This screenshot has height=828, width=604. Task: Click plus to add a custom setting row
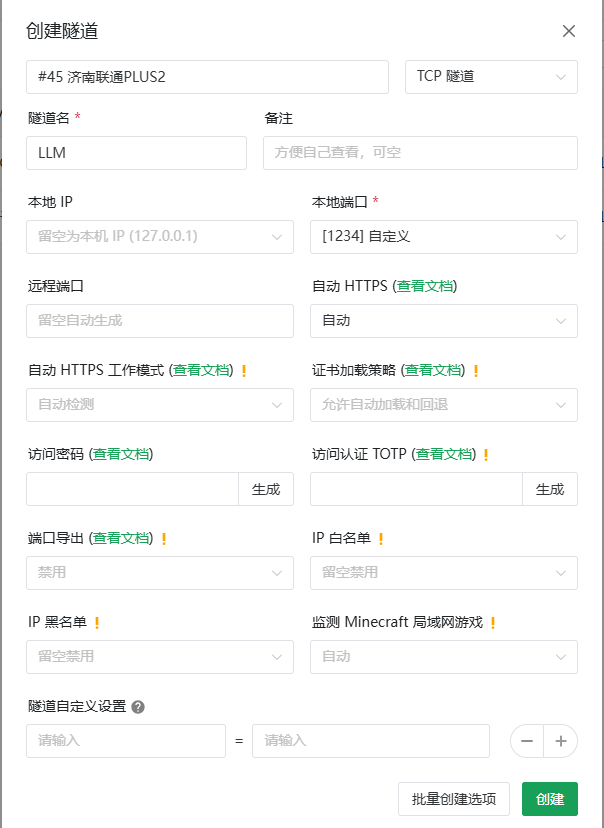point(561,741)
